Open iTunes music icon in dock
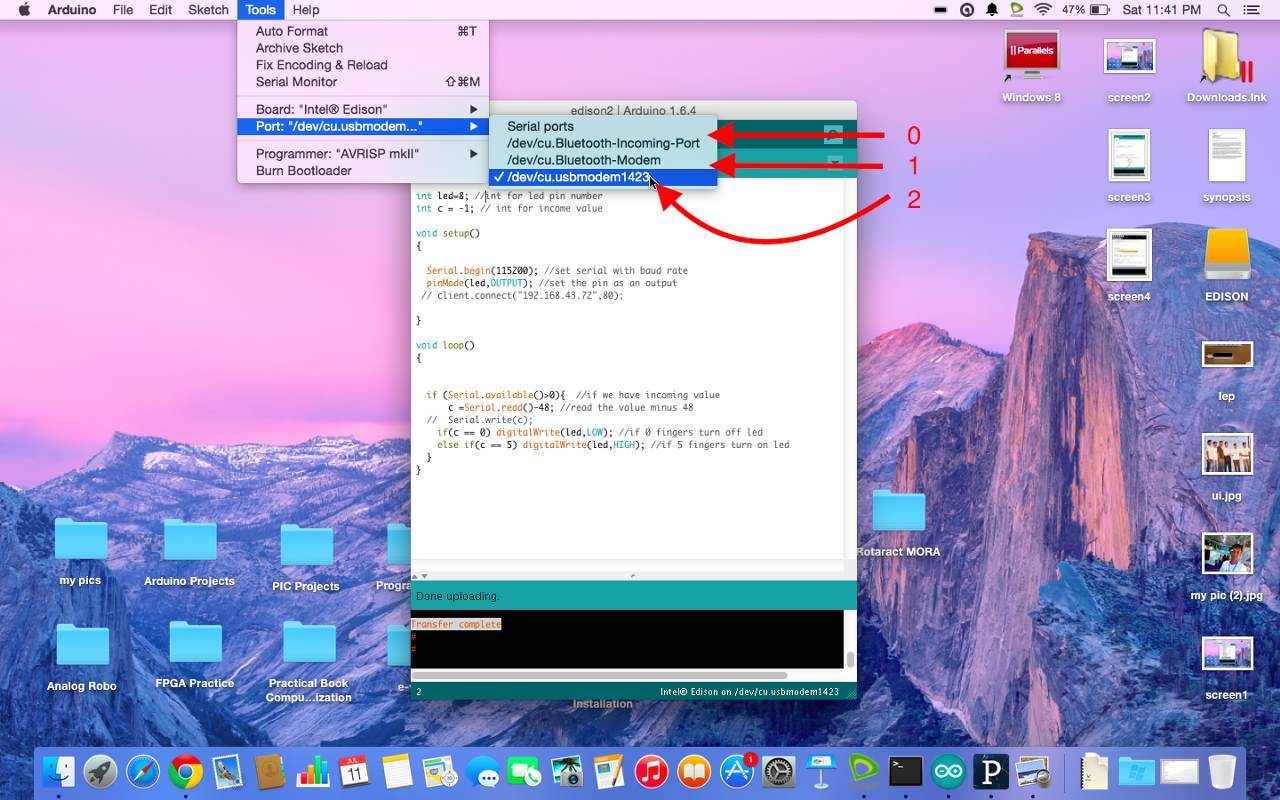Viewport: 1280px width, 800px height. (651, 771)
